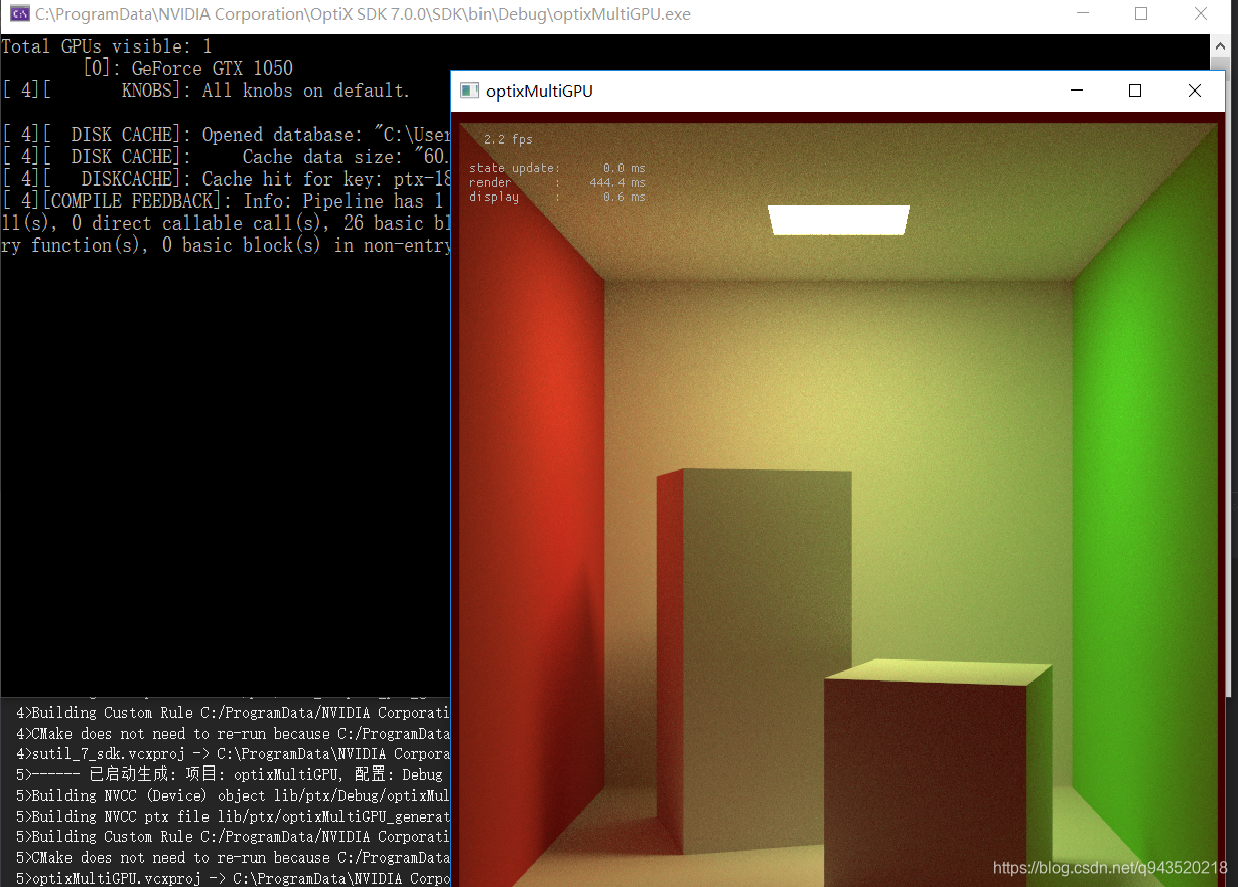Click the ceiling light in the render view
The width and height of the screenshot is (1238, 887).
click(838, 218)
